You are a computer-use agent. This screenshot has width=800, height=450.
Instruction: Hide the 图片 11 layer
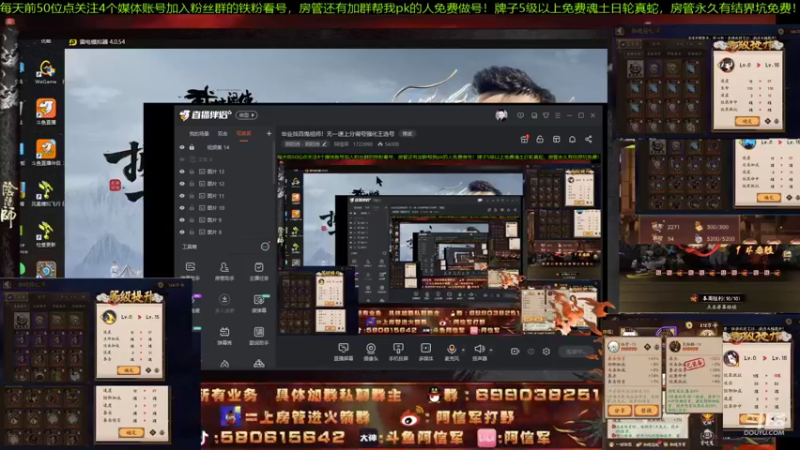182,196
